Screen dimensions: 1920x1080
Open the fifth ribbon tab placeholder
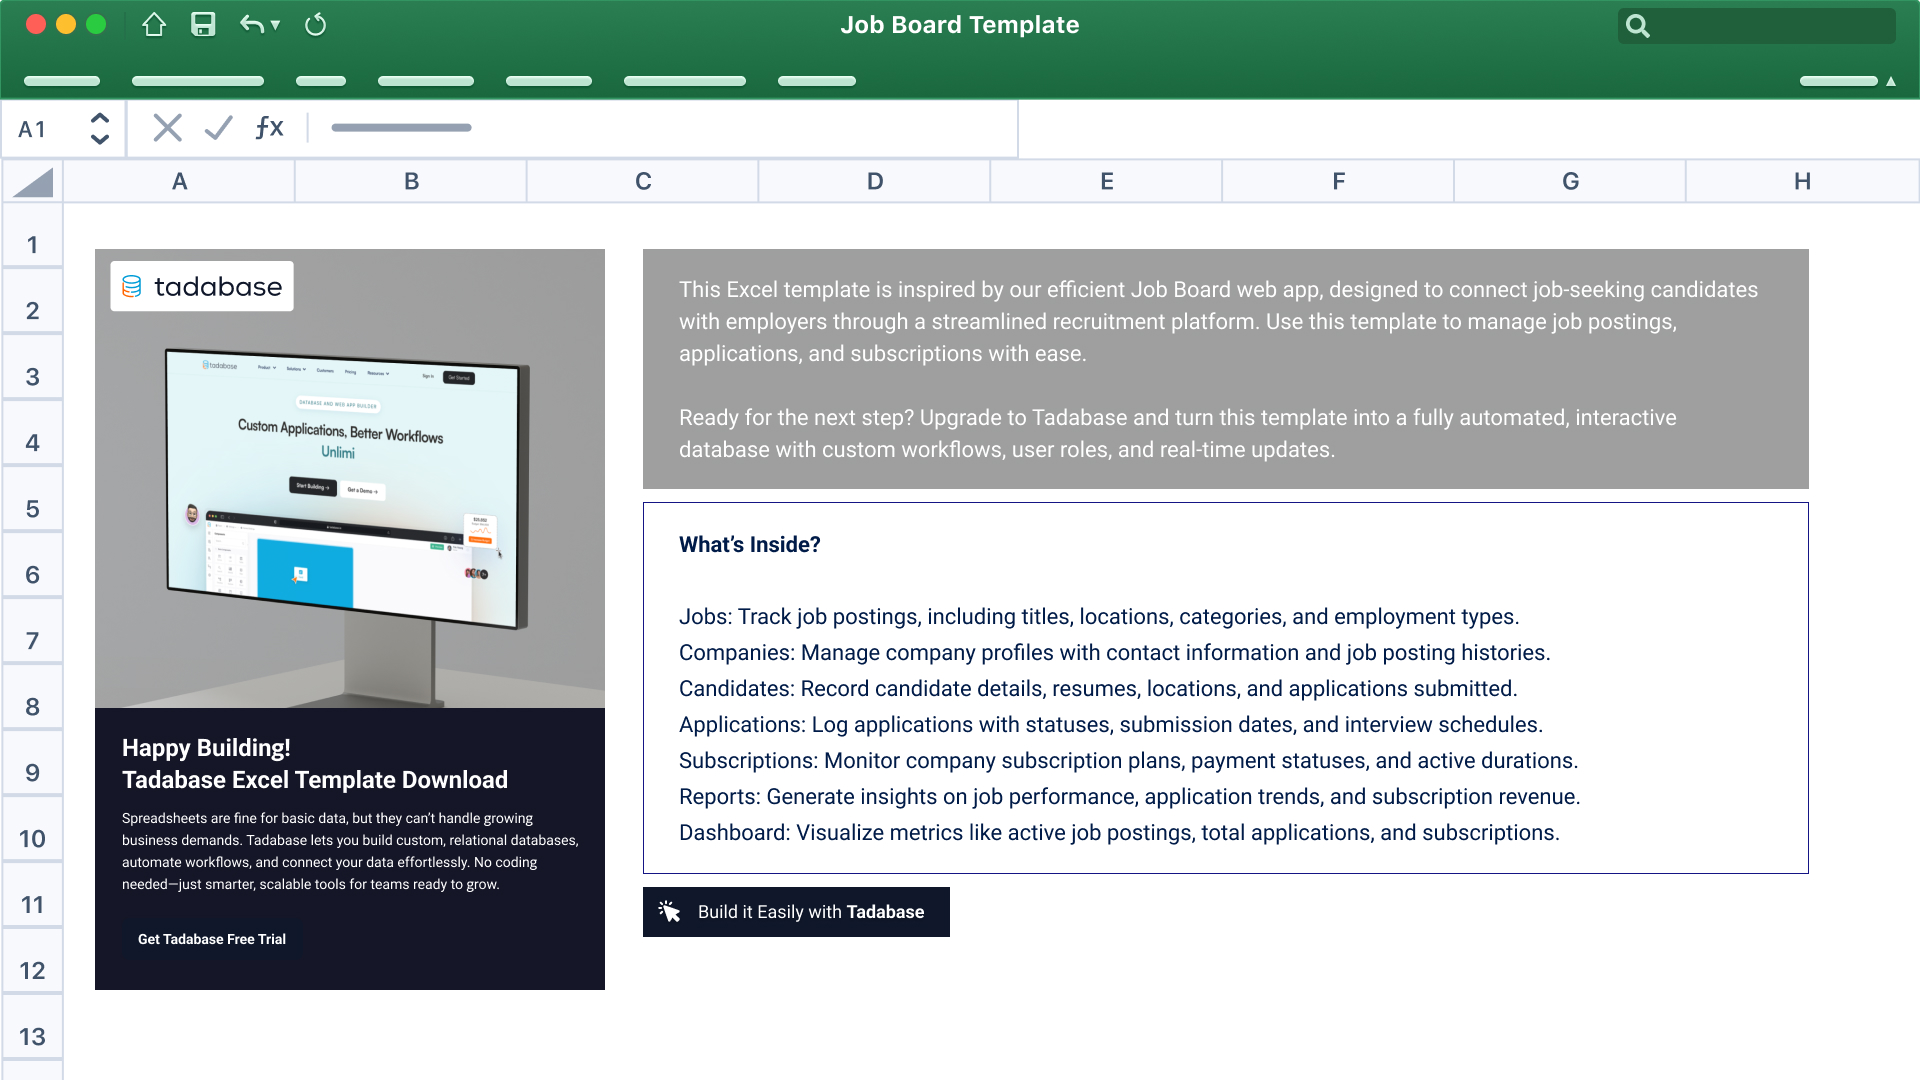(x=549, y=81)
